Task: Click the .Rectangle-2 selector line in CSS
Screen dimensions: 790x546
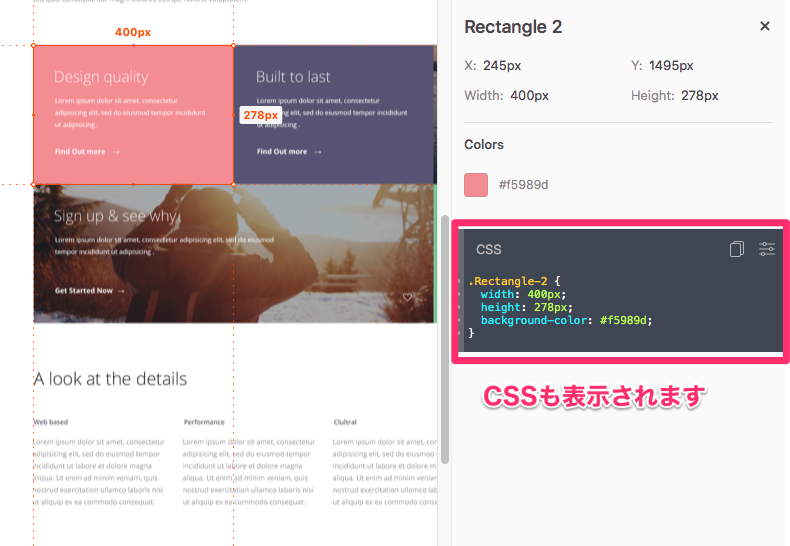Action: [x=514, y=281]
